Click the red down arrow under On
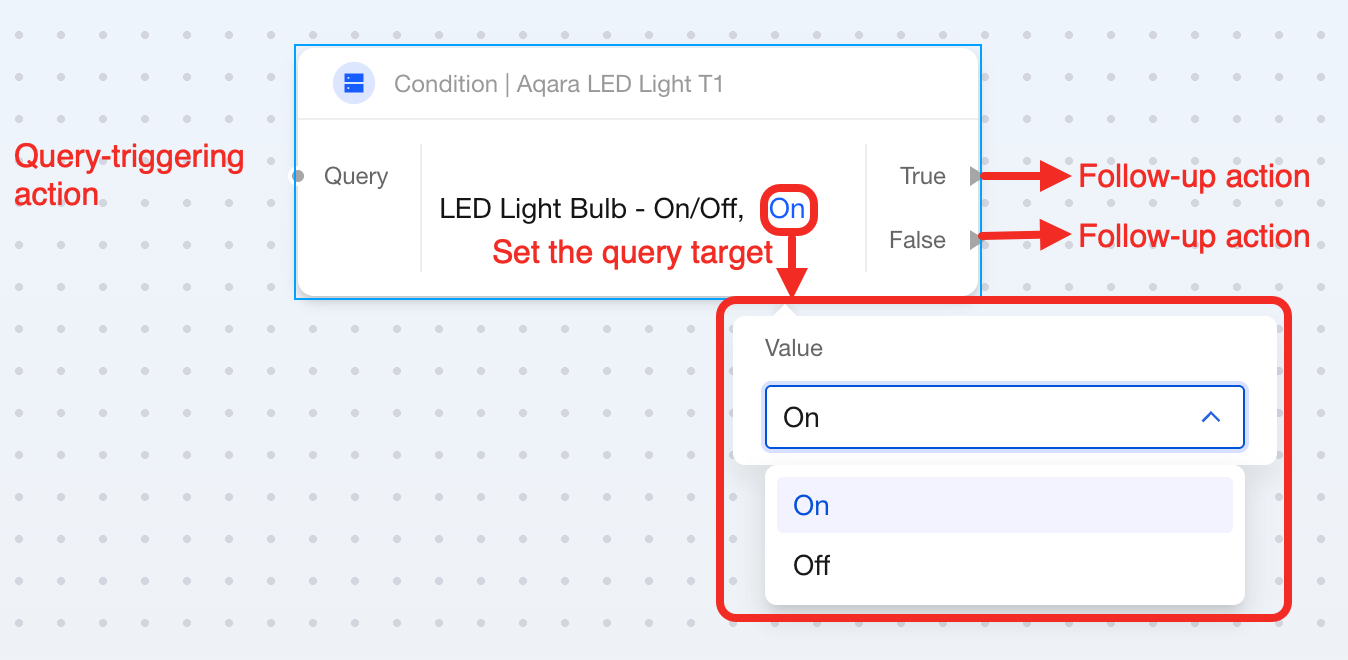1348x660 pixels. (x=792, y=270)
